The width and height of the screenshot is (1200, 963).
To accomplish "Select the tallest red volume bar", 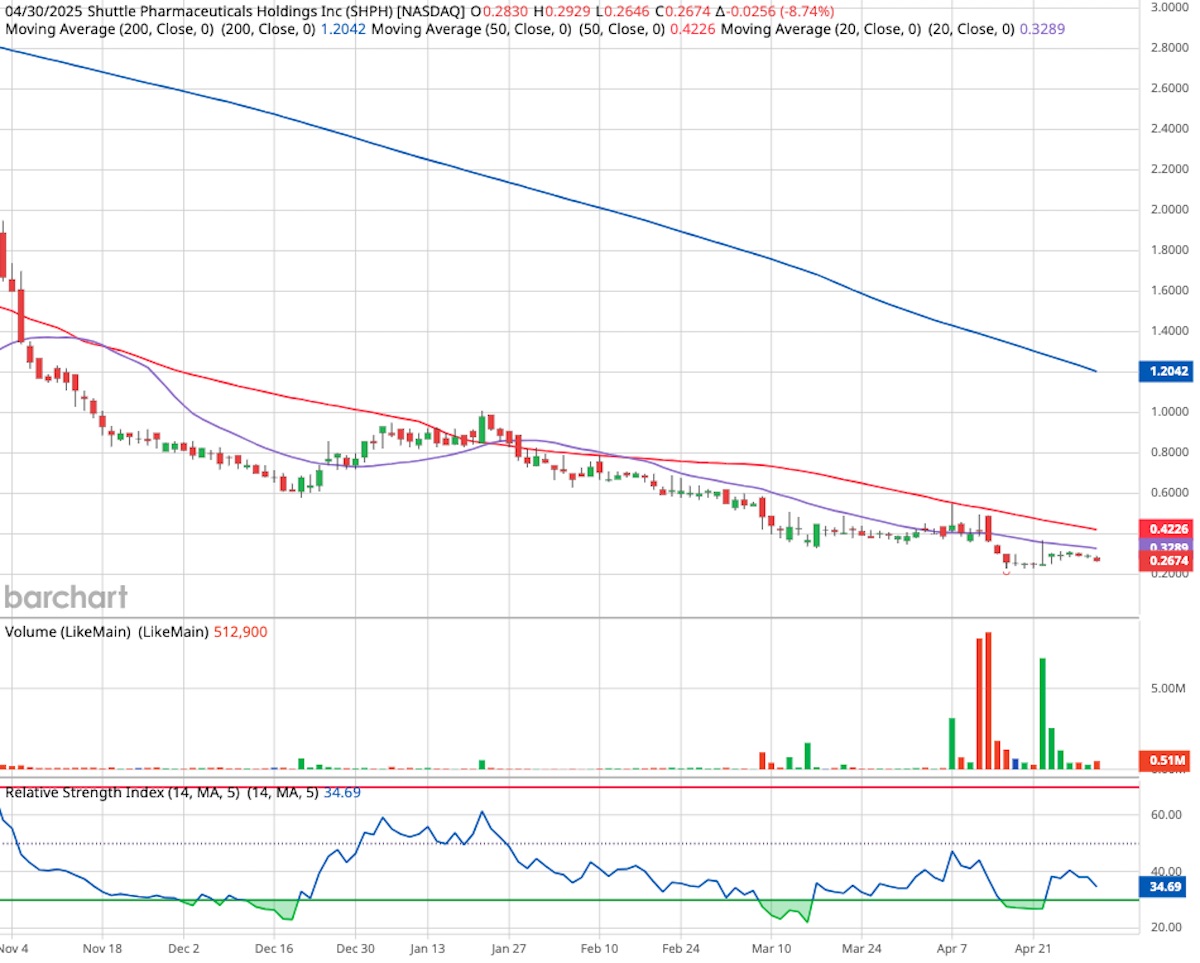I will [x=987, y=700].
